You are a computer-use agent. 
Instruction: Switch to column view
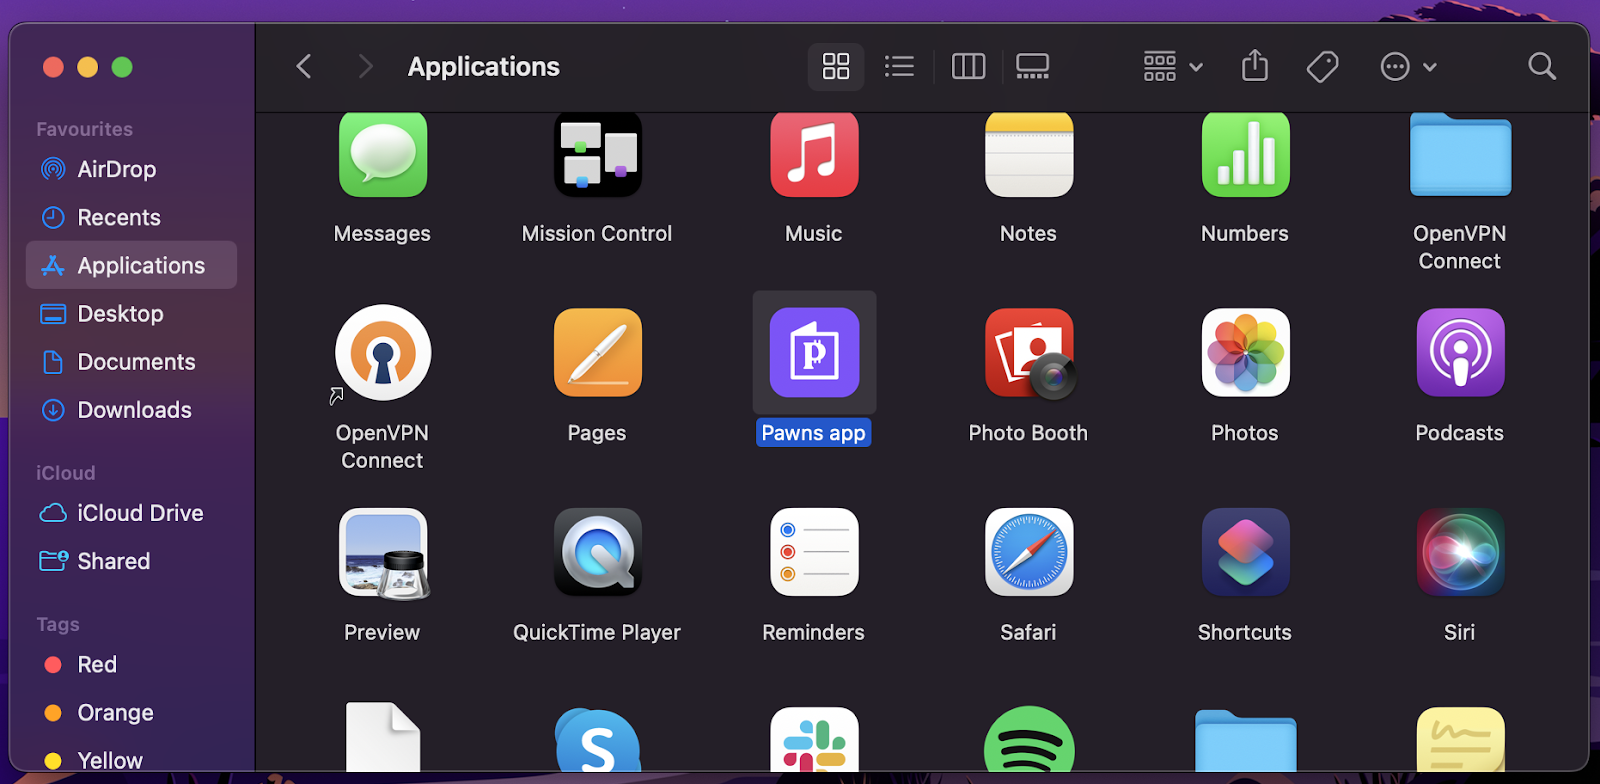click(x=968, y=67)
